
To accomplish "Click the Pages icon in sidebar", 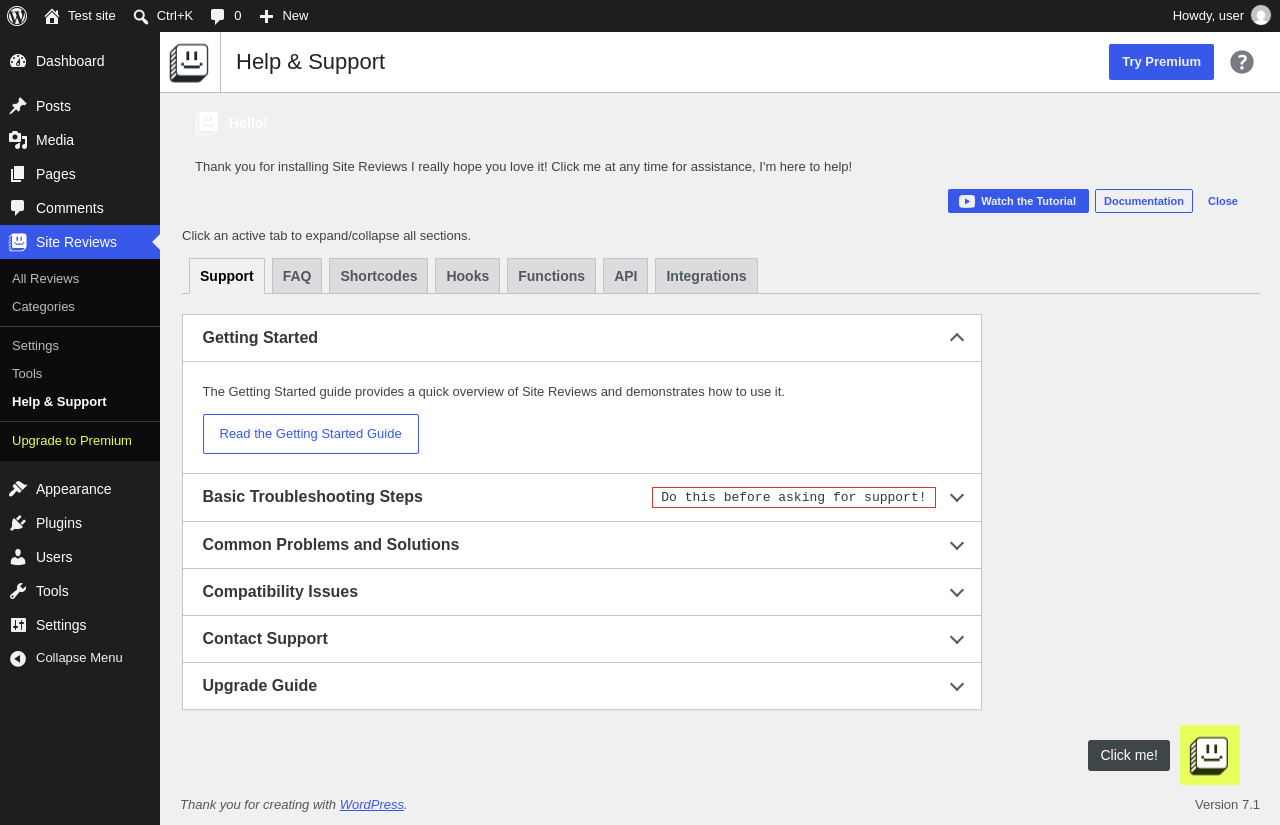I will (18, 174).
